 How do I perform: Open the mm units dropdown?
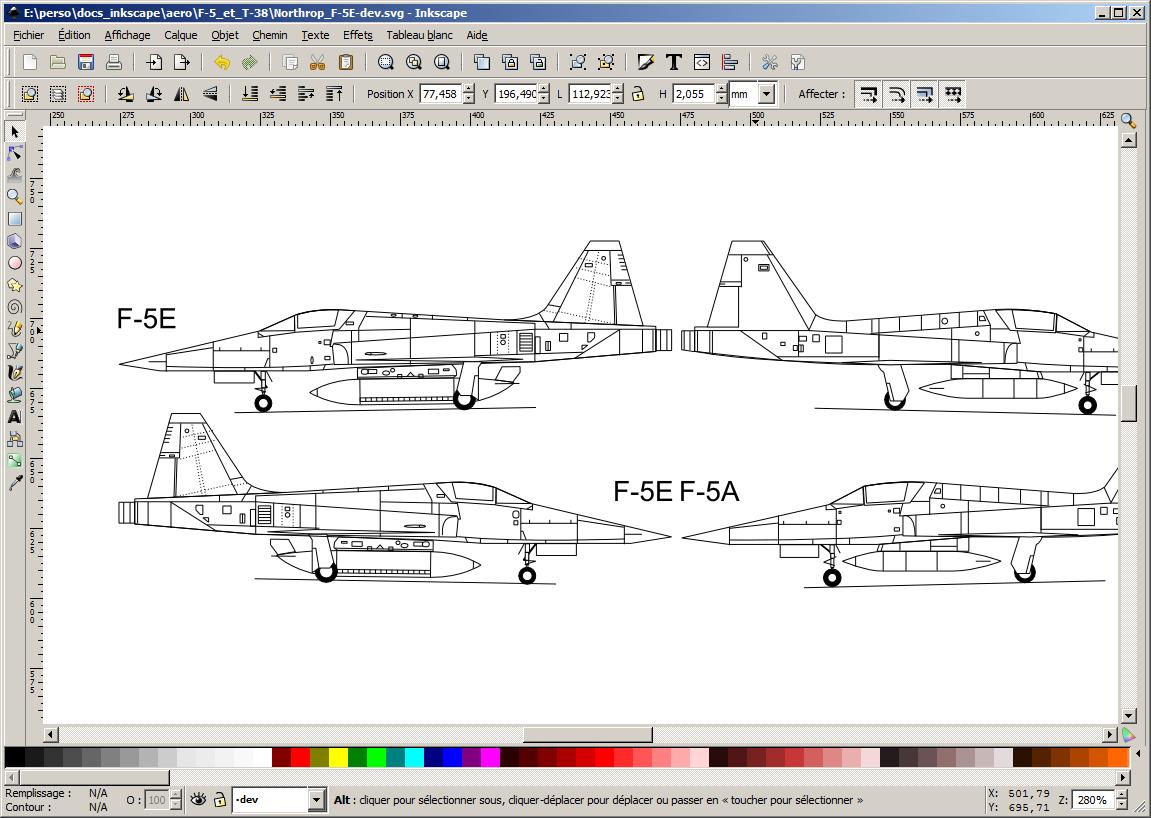click(x=766, y=94)
